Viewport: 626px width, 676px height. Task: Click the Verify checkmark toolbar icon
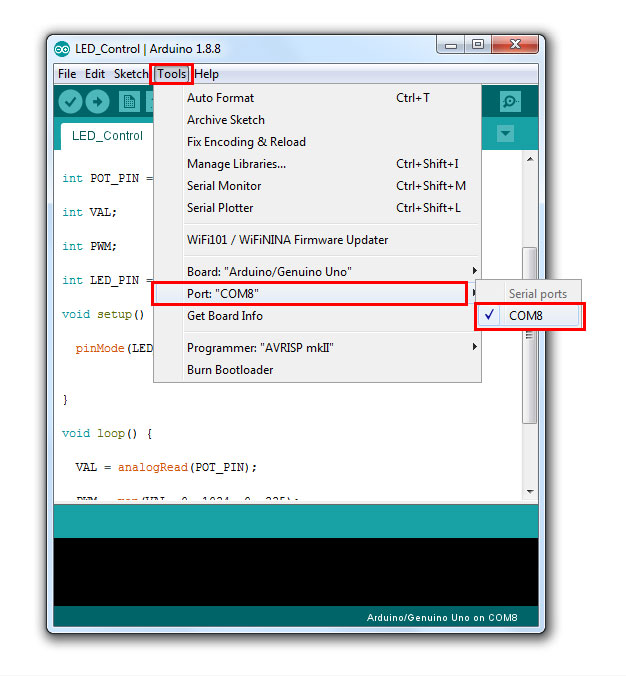[70, 102]
